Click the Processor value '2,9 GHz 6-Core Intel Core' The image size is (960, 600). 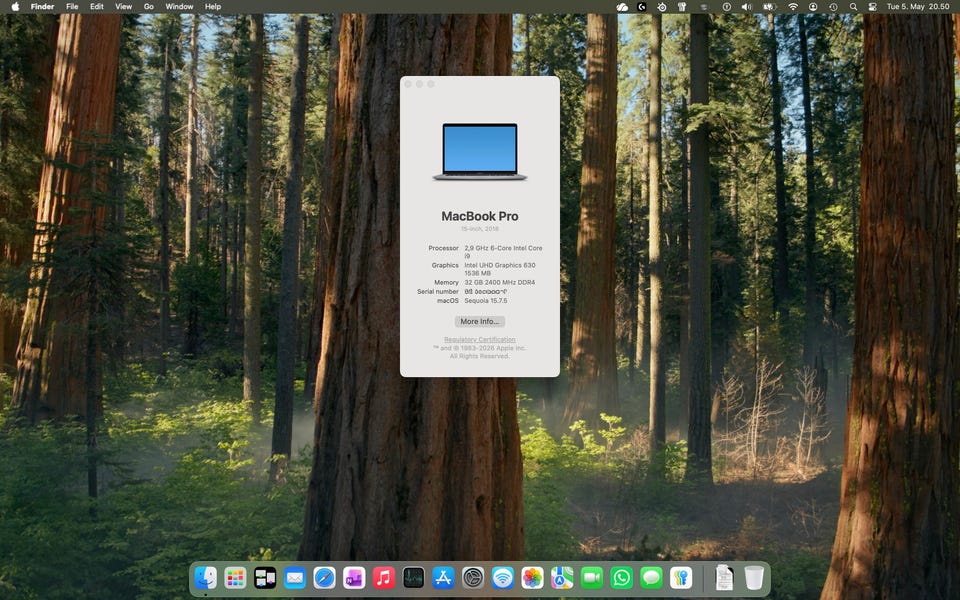pos(503,248)
